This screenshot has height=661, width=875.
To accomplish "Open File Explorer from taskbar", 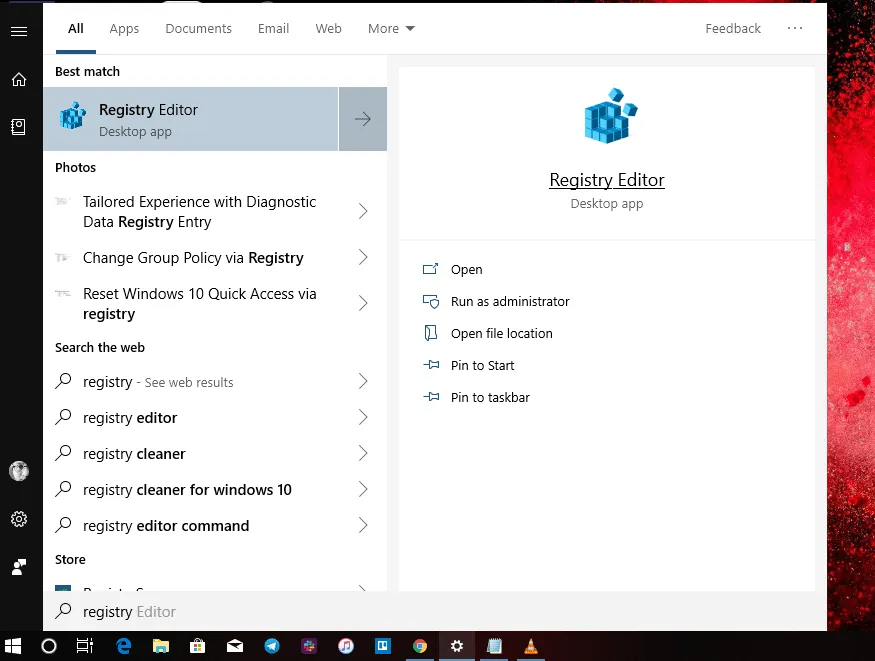I will tap(161, 646).
